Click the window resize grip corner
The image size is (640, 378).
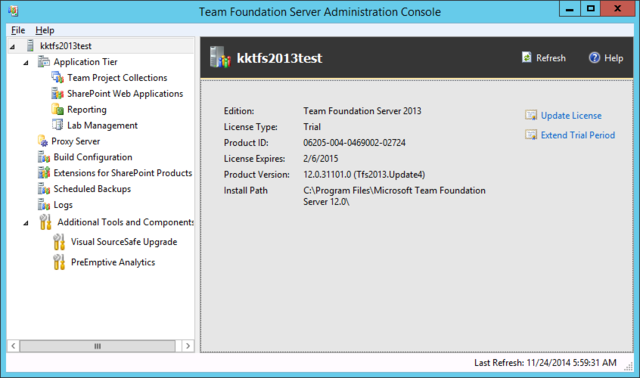[x=629, y=367]
